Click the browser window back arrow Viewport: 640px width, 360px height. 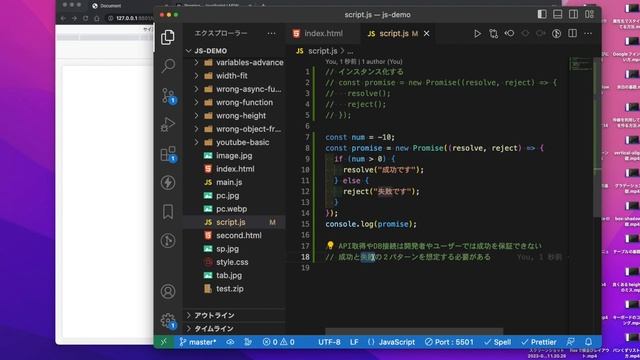pos(63,18)
